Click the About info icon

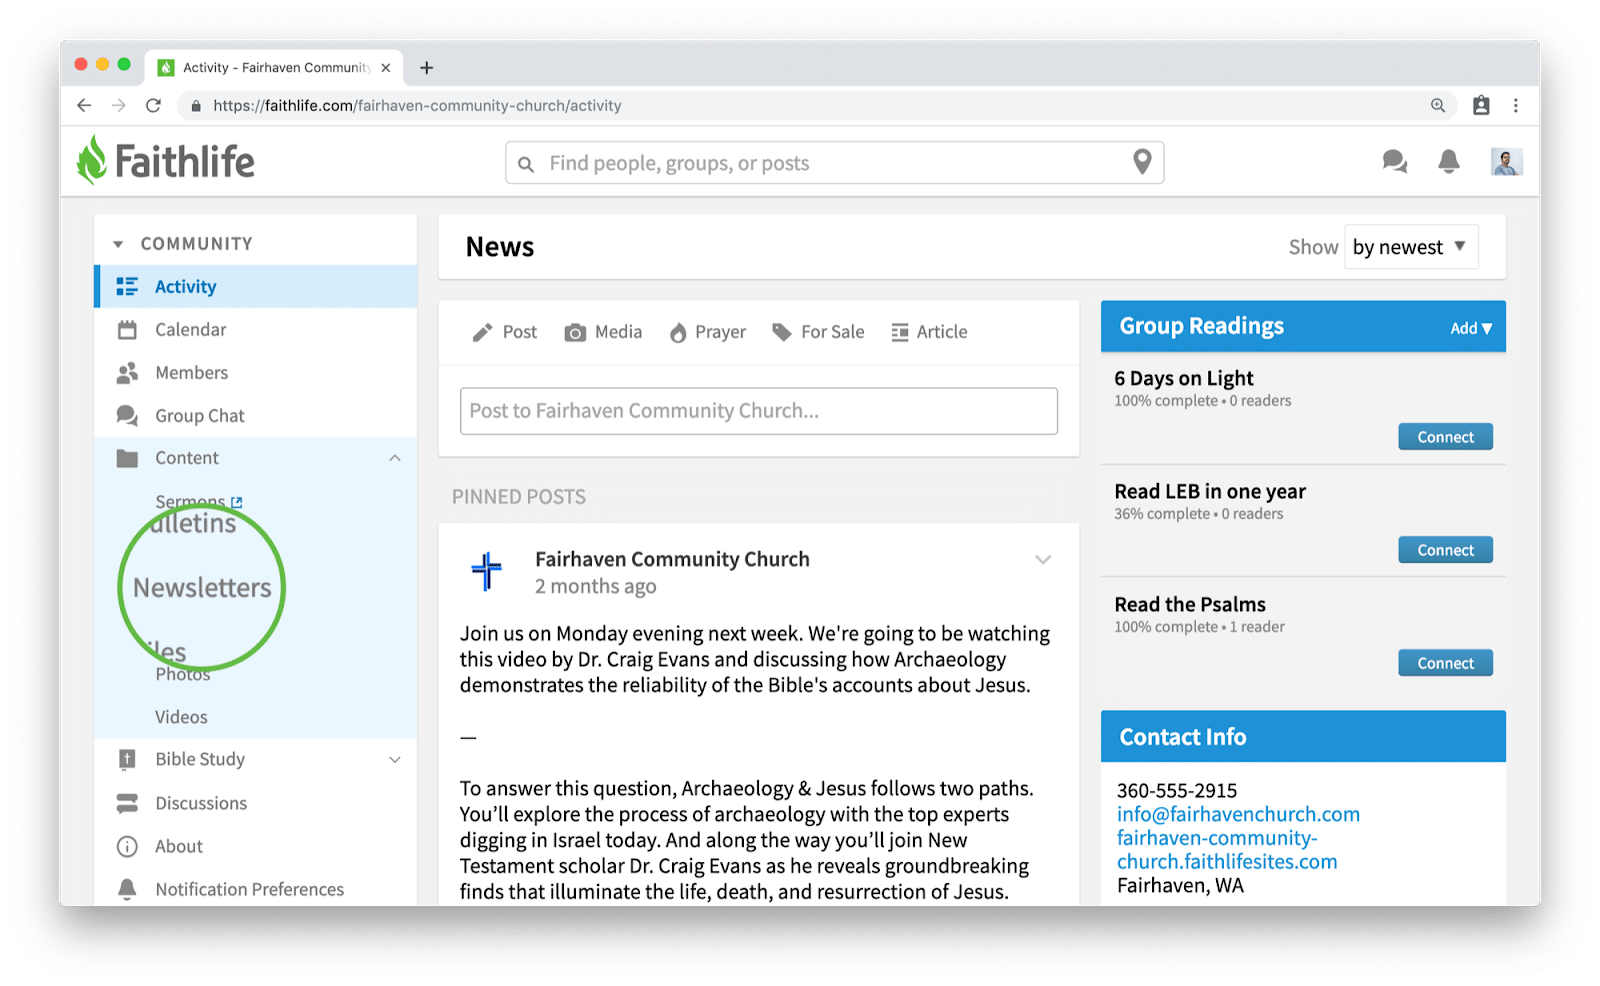pos(127,847)
